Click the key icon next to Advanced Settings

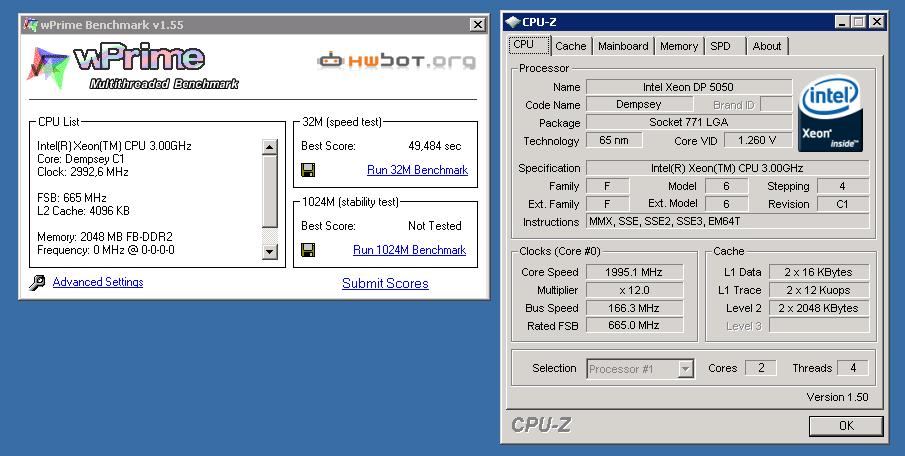[x=37, y=282]
